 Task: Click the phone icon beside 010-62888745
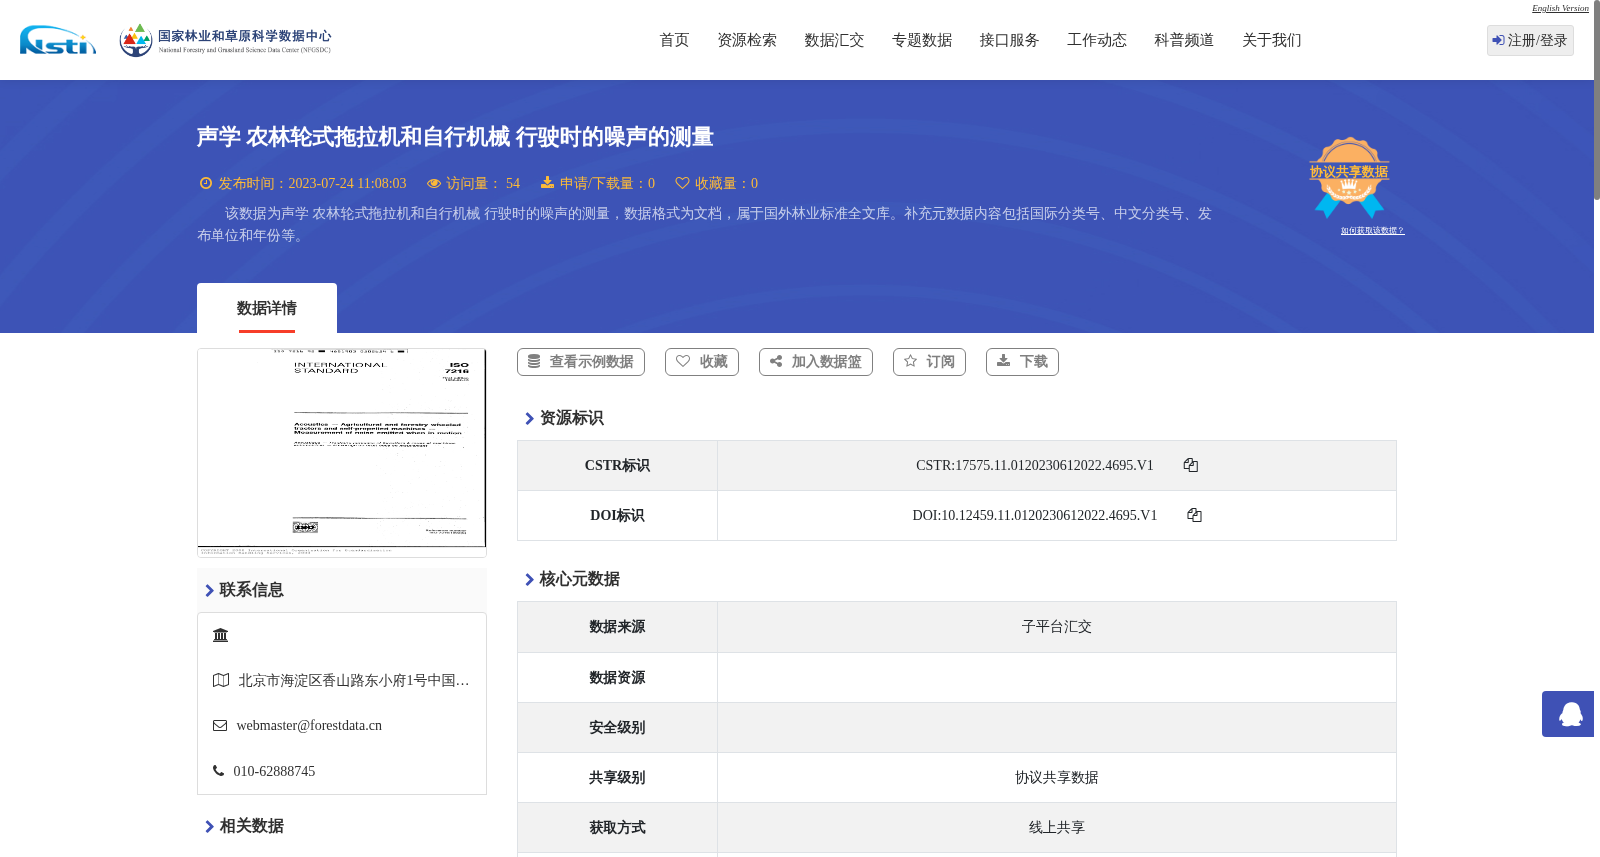(219, 771)
